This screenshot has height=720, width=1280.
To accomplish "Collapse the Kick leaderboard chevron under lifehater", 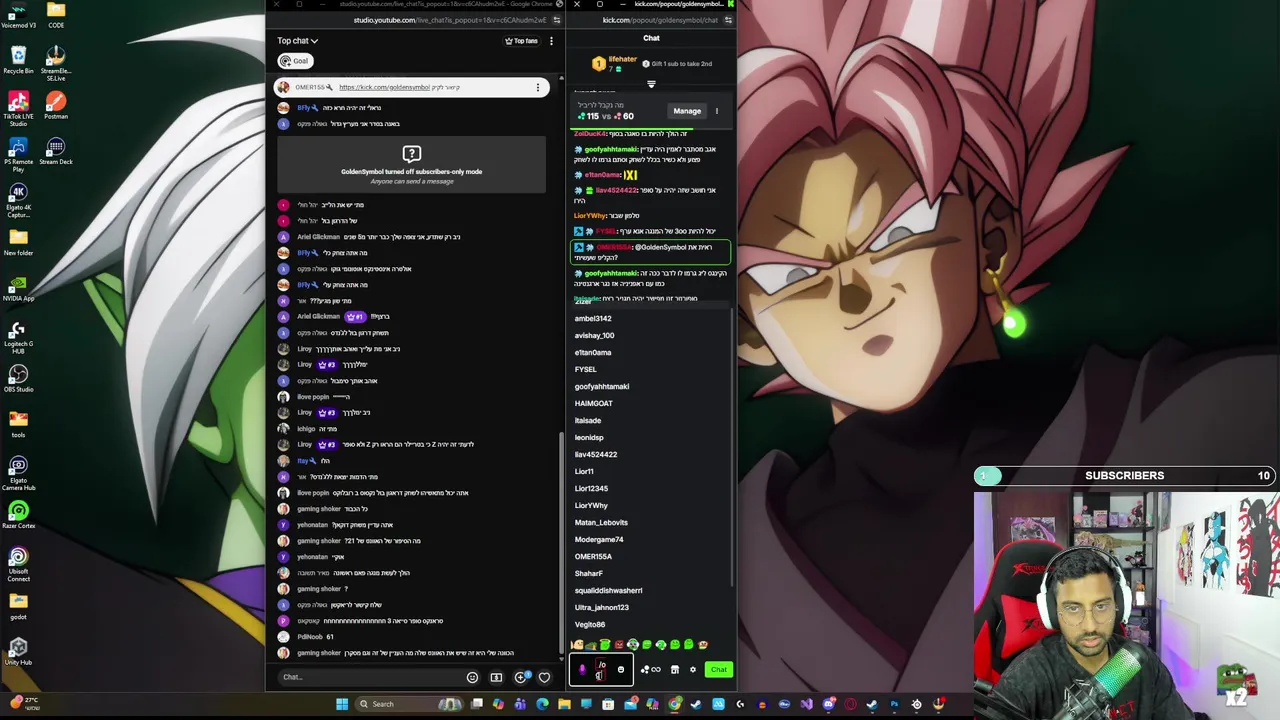I will coord(651,84).
